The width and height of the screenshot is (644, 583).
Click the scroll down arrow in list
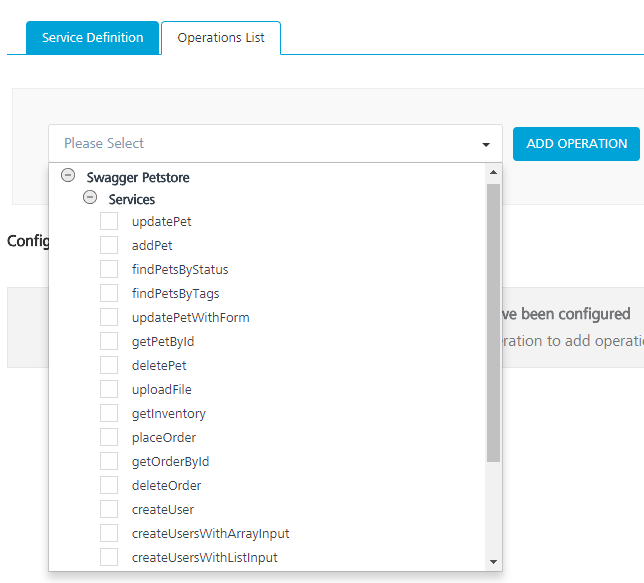point(493,562)
